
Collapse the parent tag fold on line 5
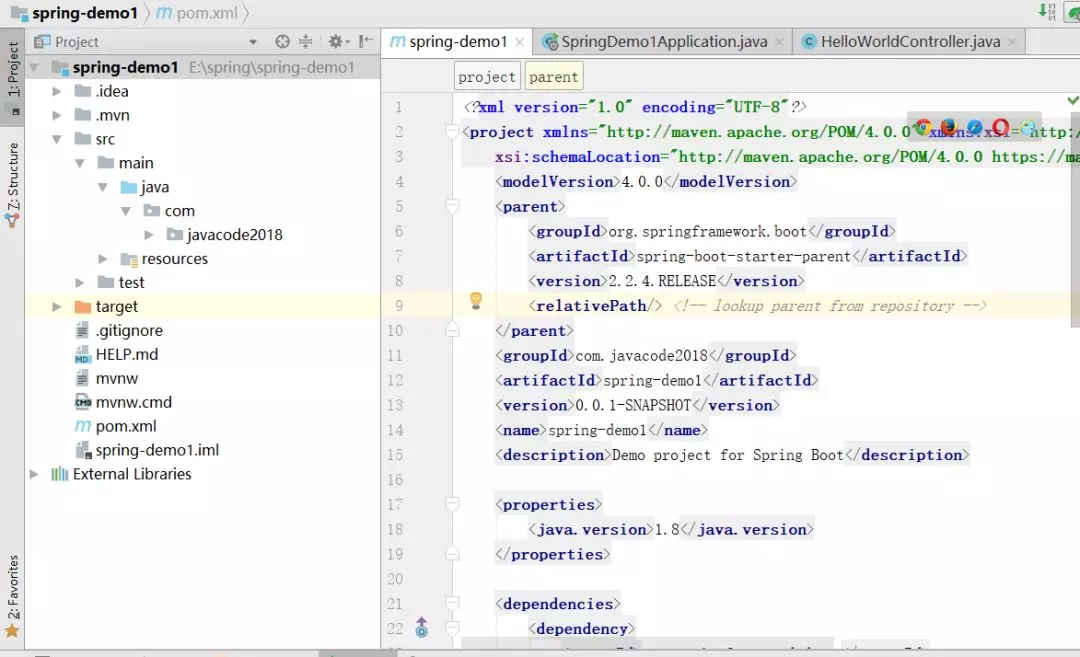tap(452, 207)
